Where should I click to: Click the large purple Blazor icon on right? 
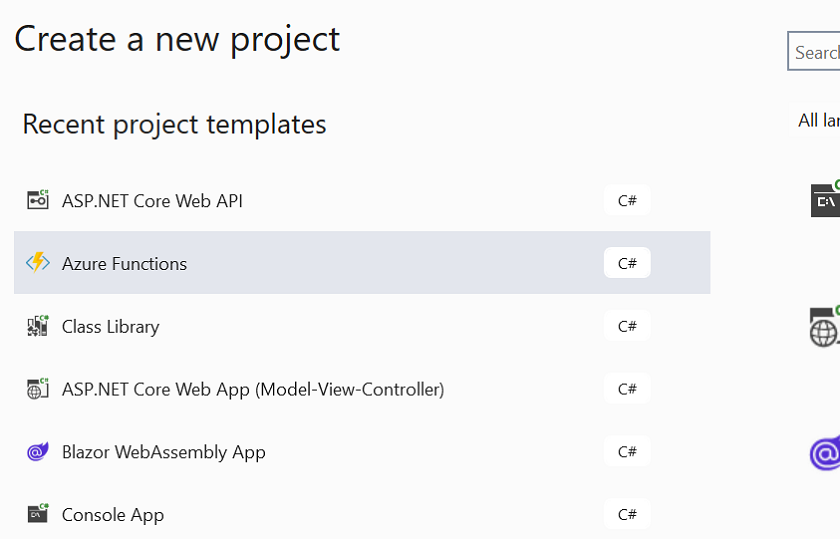825,453
